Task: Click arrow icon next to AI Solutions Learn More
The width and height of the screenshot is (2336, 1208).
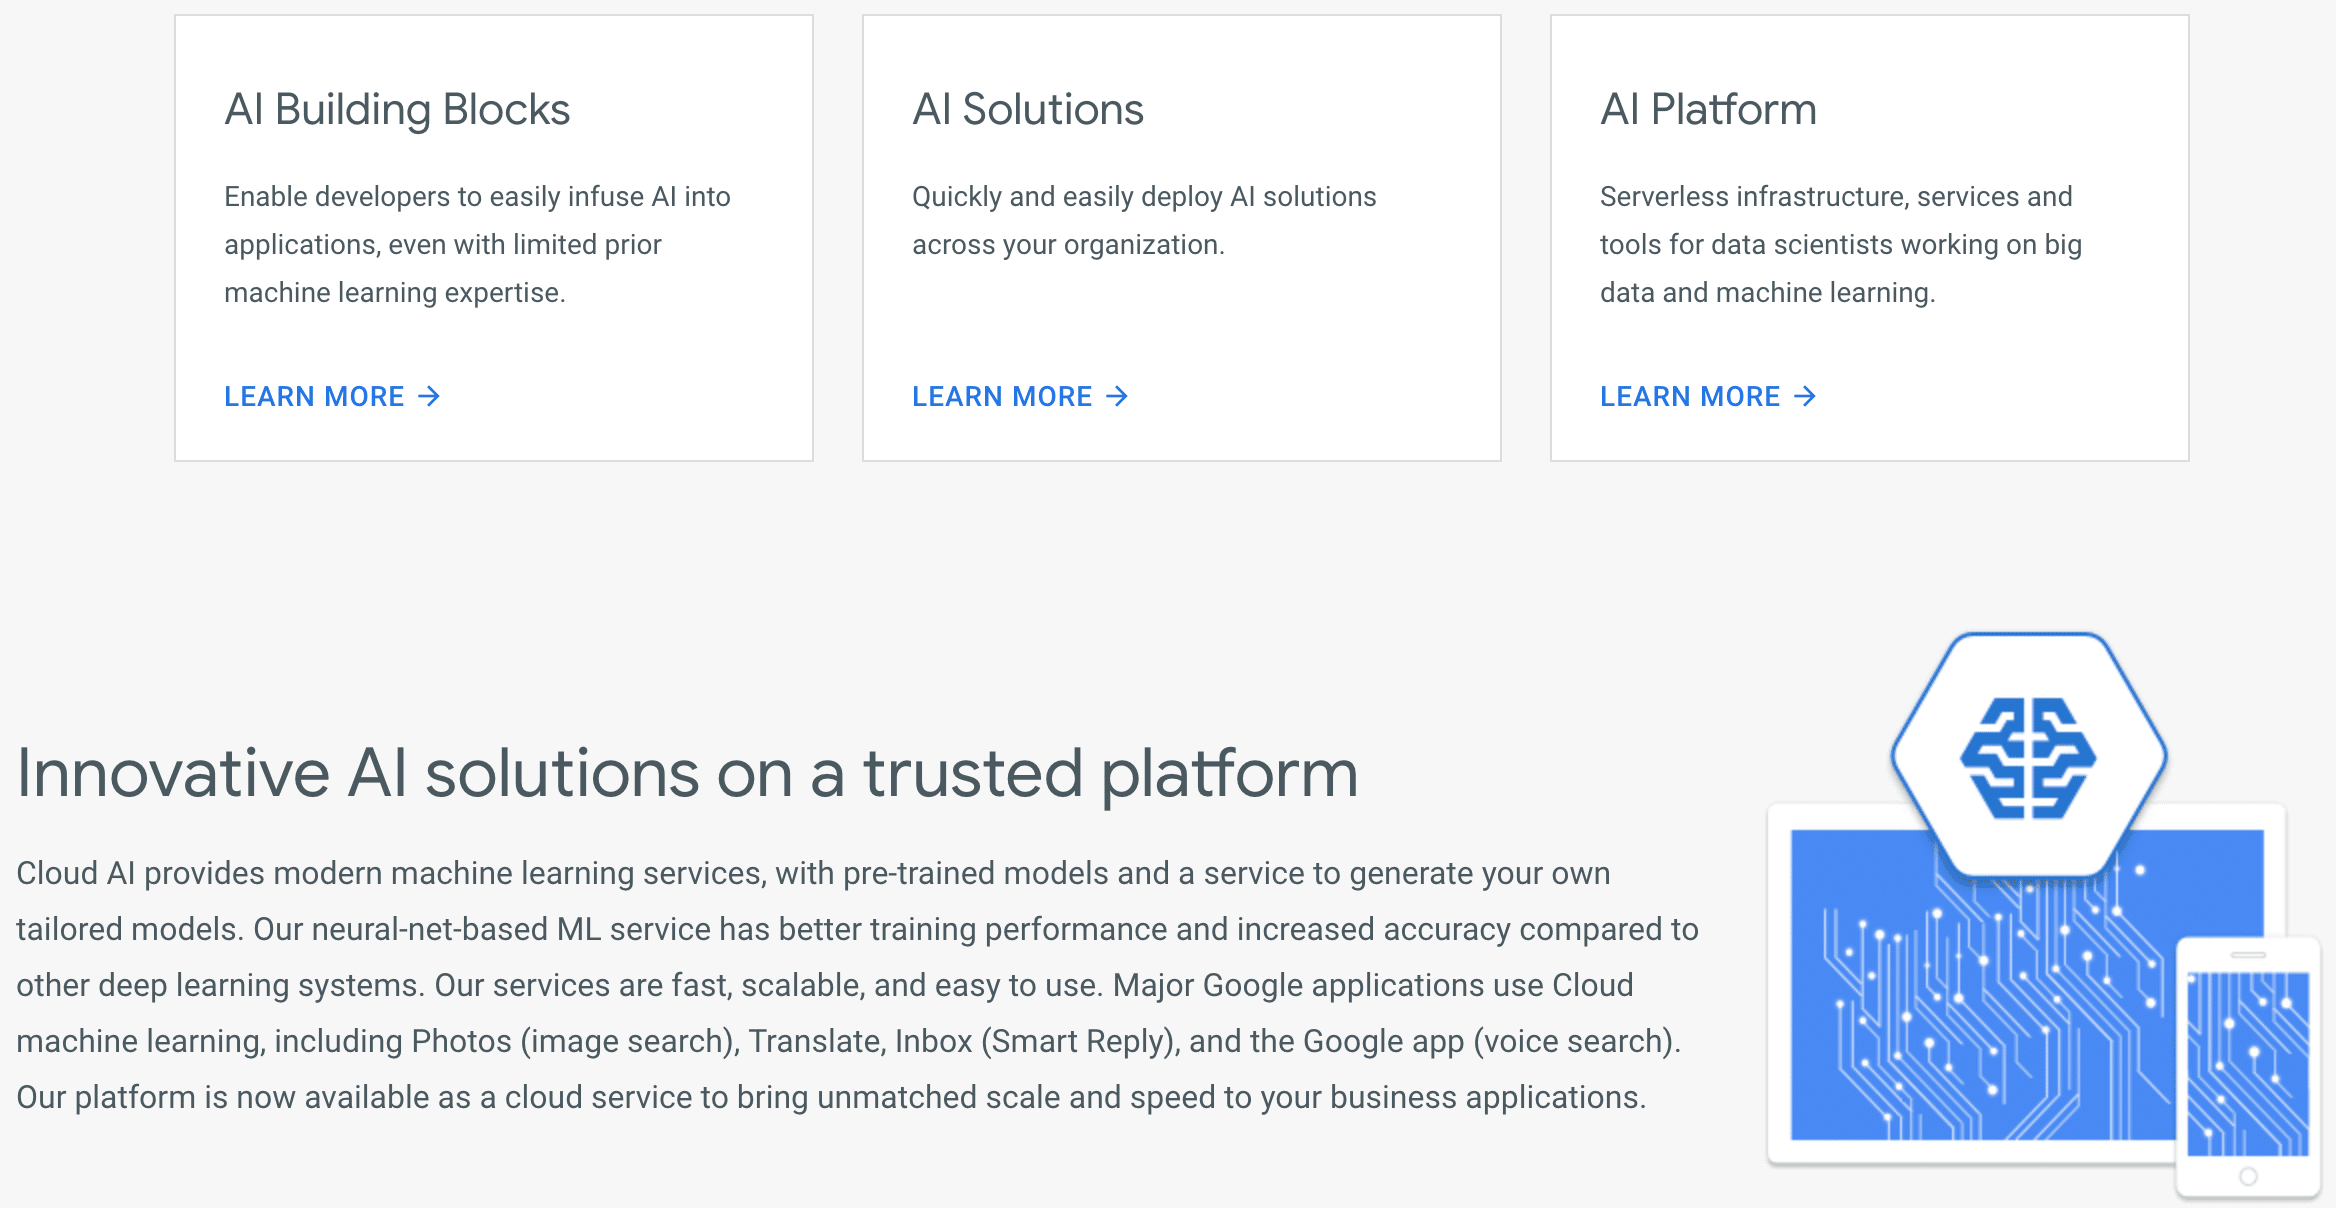Action: pos(1117,396)
